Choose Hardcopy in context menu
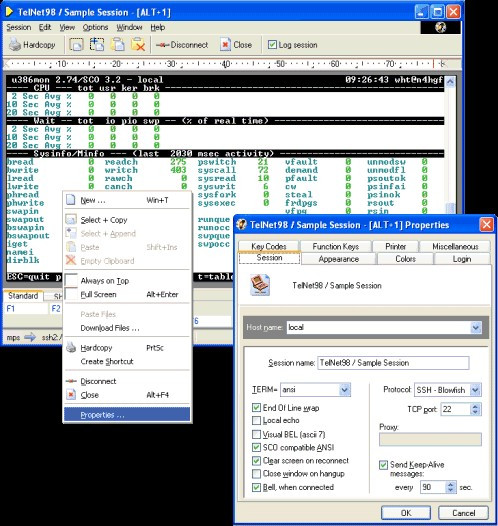498x526 pixels. tap(127, 348)
